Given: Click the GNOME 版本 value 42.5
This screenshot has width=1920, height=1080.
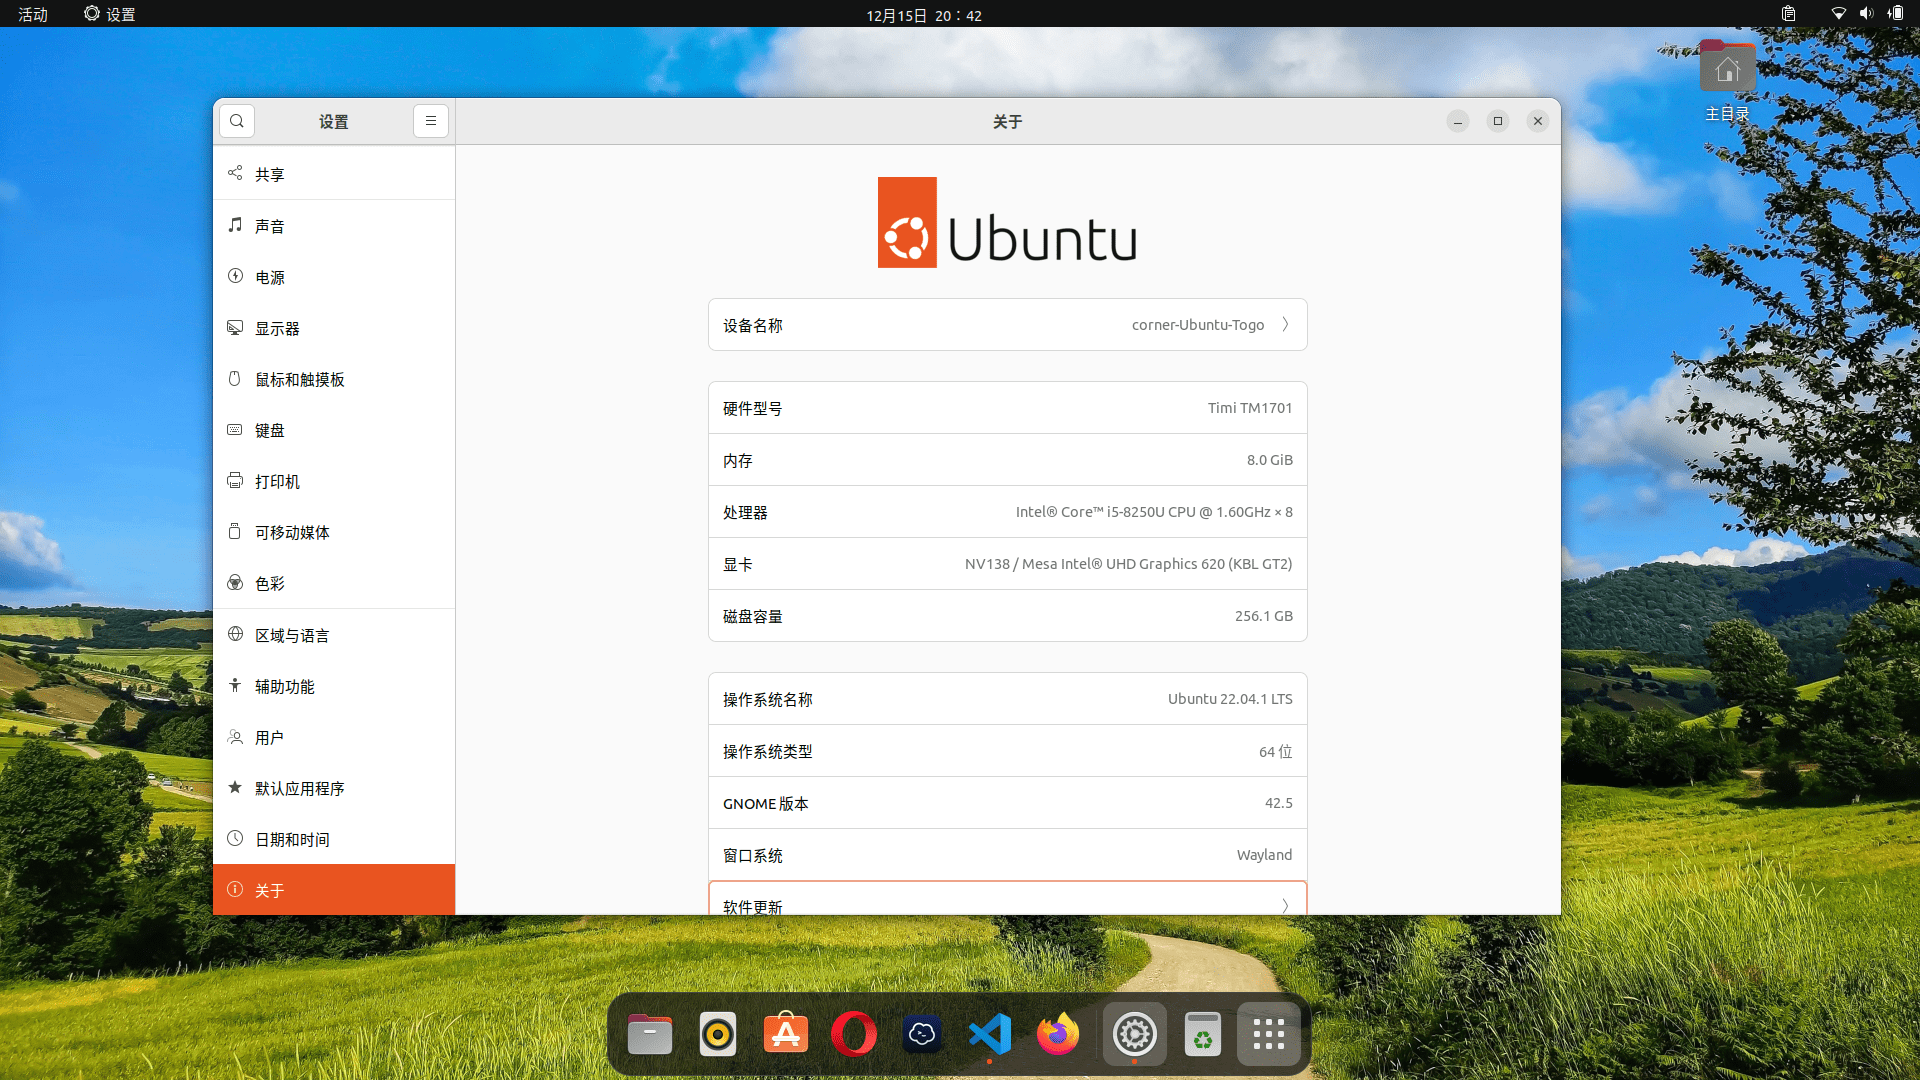Looking at the screenshot, I should (x=1278, y=802).
